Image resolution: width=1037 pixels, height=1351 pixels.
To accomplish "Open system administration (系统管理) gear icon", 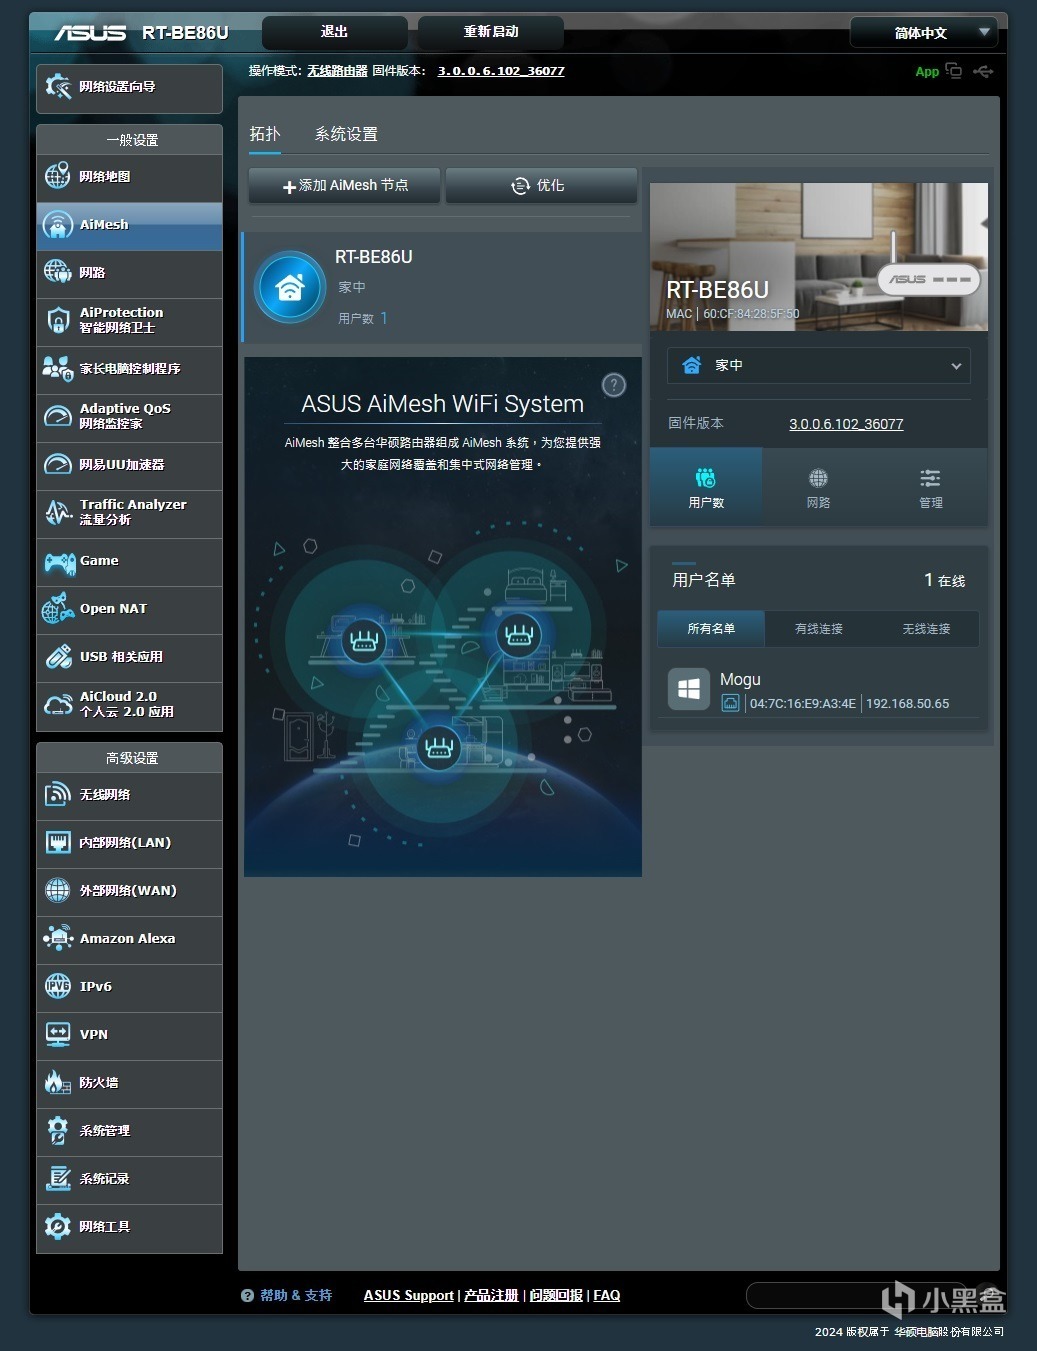I will [x=58, y=1130].
